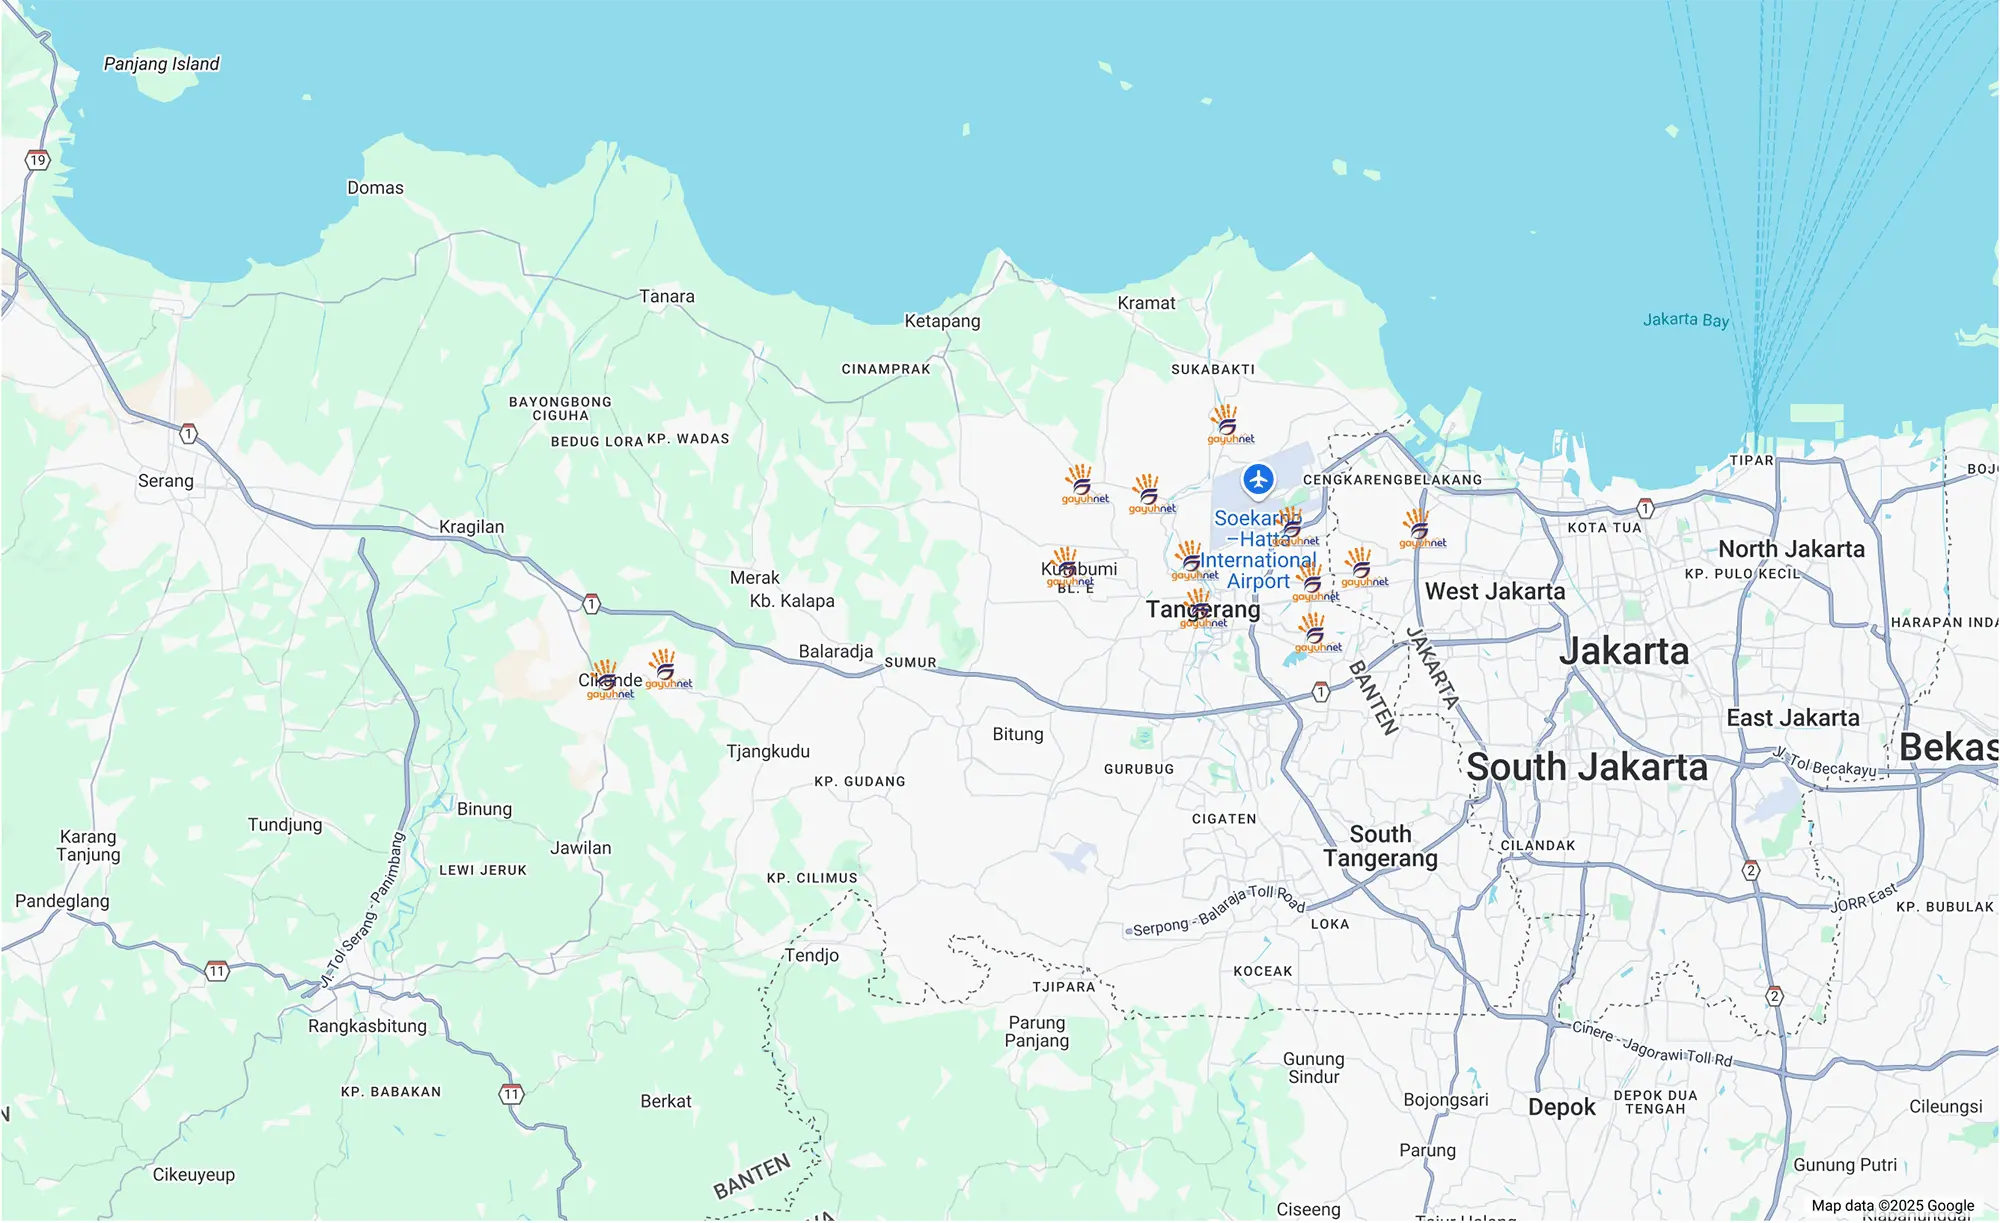Open southernmost gayuhnet marker above Banten border label
The image size is (2000, 1223).
[x=1317, y=633]
